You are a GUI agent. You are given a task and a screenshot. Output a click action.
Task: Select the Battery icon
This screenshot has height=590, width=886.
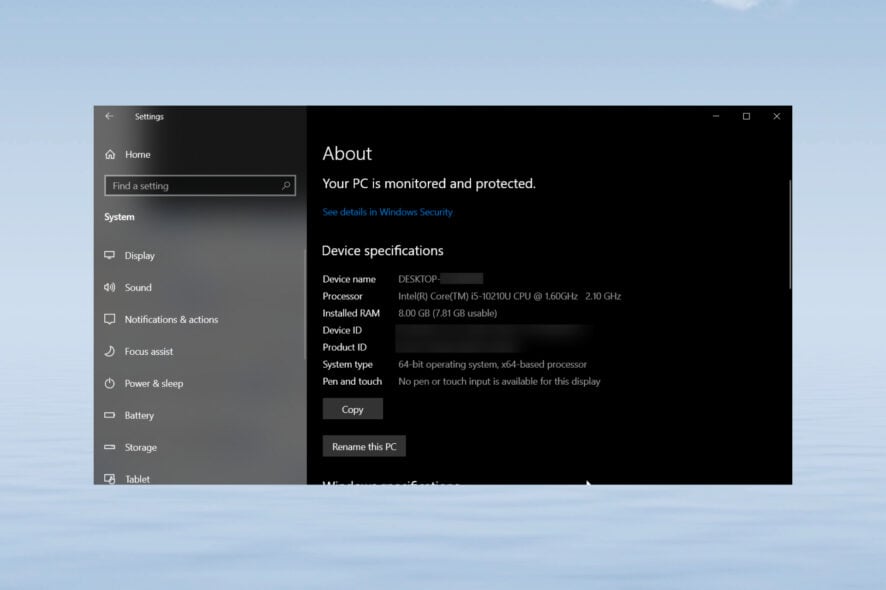pos(109,415)
